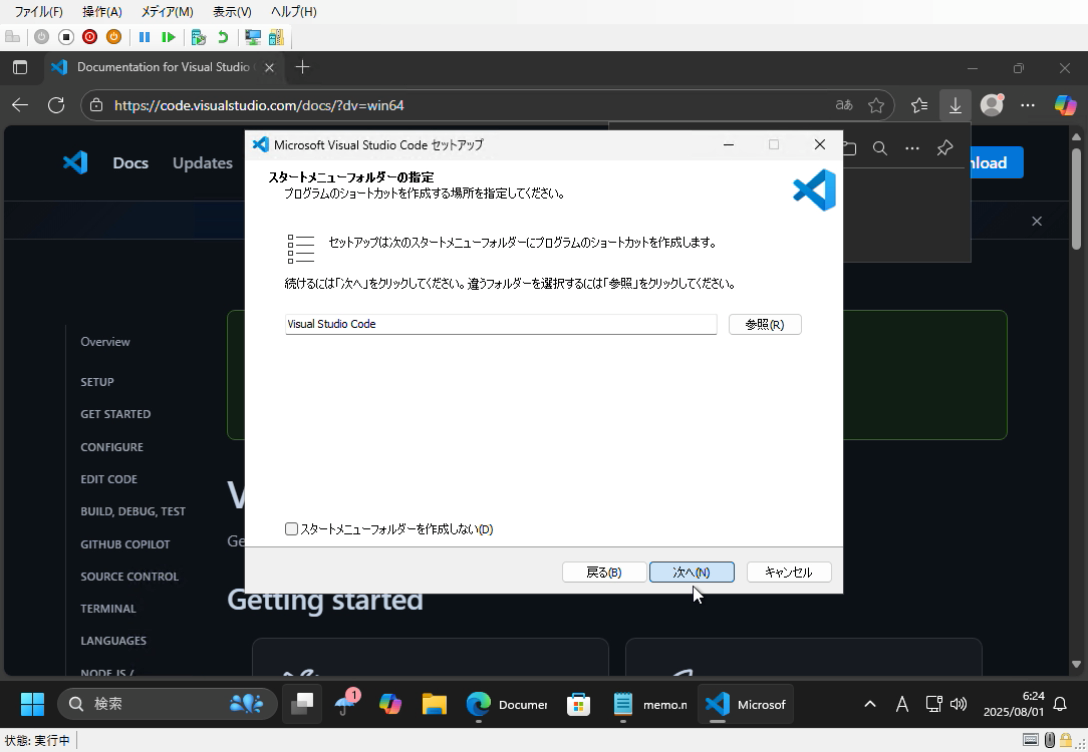Search downloads in the downloads panel
The height and width of the screenshot is (752, 1088).
click(880, 148)
